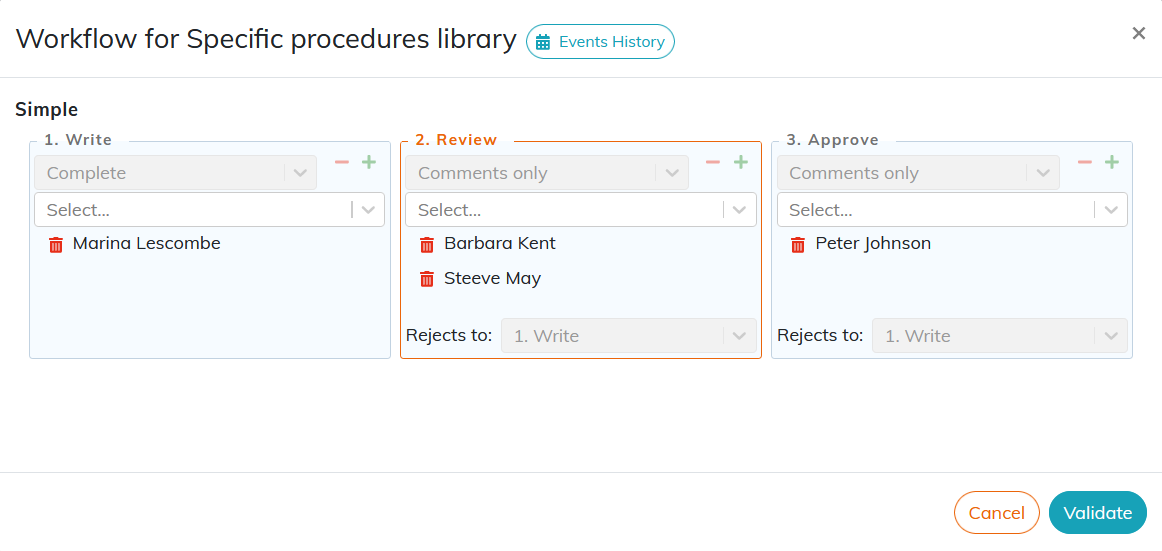
Task: Click the minus icon in Review step
Action: pos(713,162)
